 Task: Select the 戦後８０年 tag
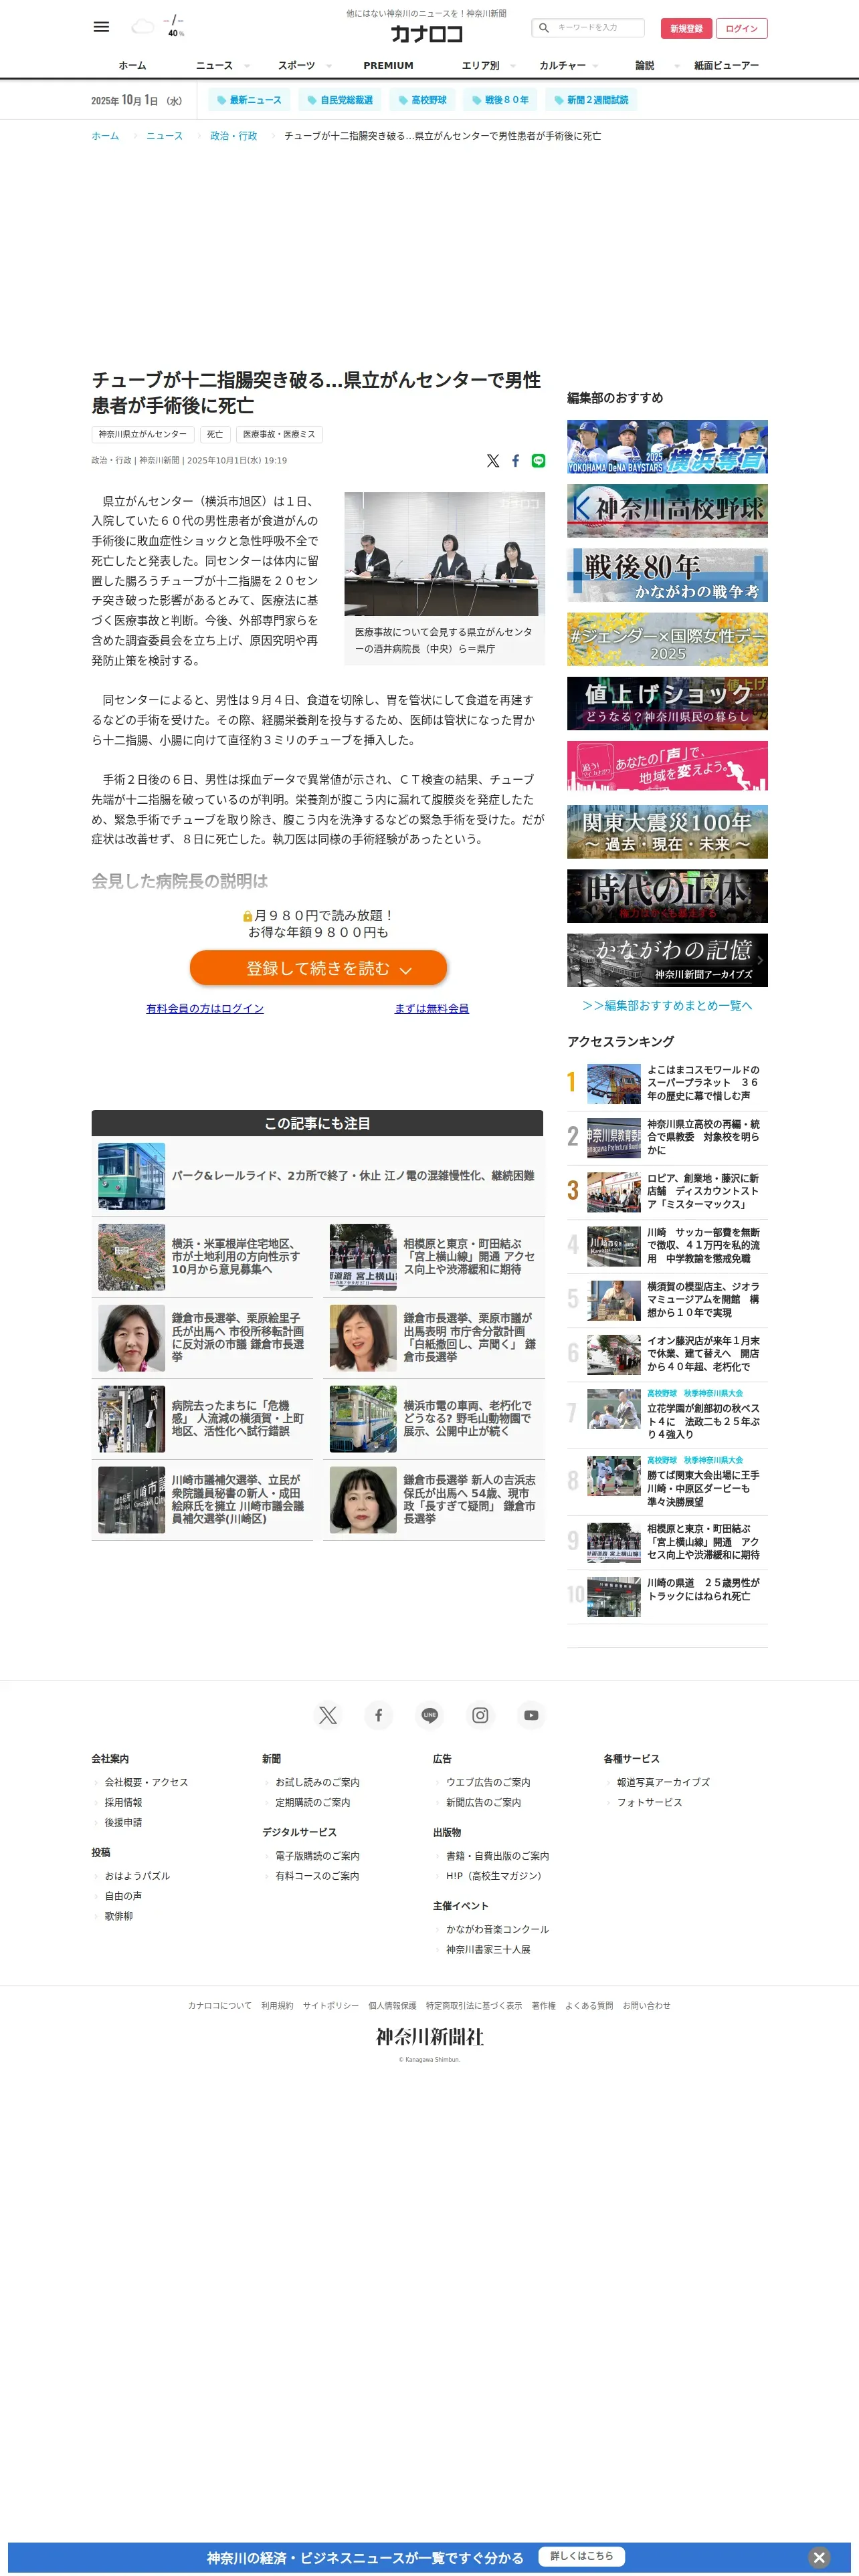[x=500, y=100]
